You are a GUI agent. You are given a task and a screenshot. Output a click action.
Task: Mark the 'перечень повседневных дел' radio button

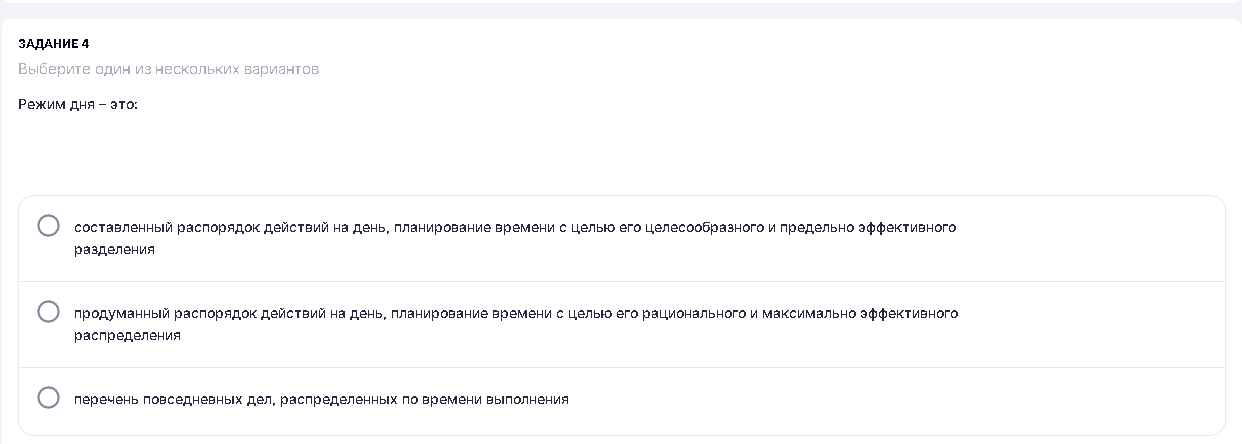pyautogui.click(x=48, y=398)
